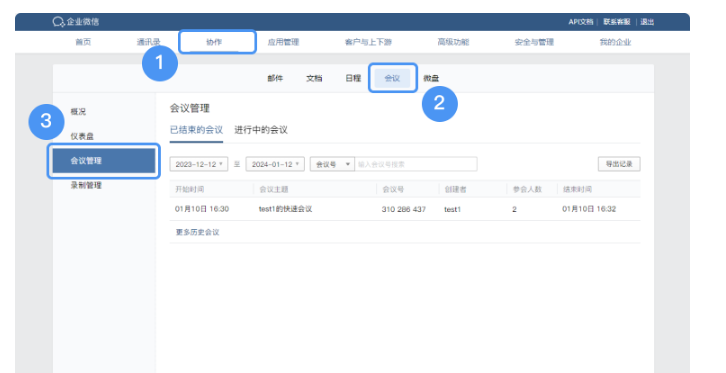This screenshot has width=726, height=373.
Task: Click the 开始时间 column header
Action: pos(189,189)
